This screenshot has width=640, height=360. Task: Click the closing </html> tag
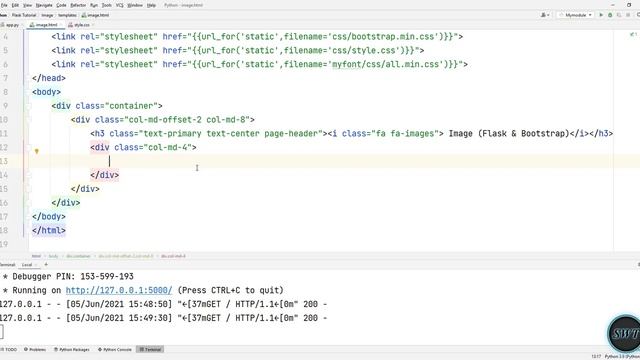tap(49, 230)
